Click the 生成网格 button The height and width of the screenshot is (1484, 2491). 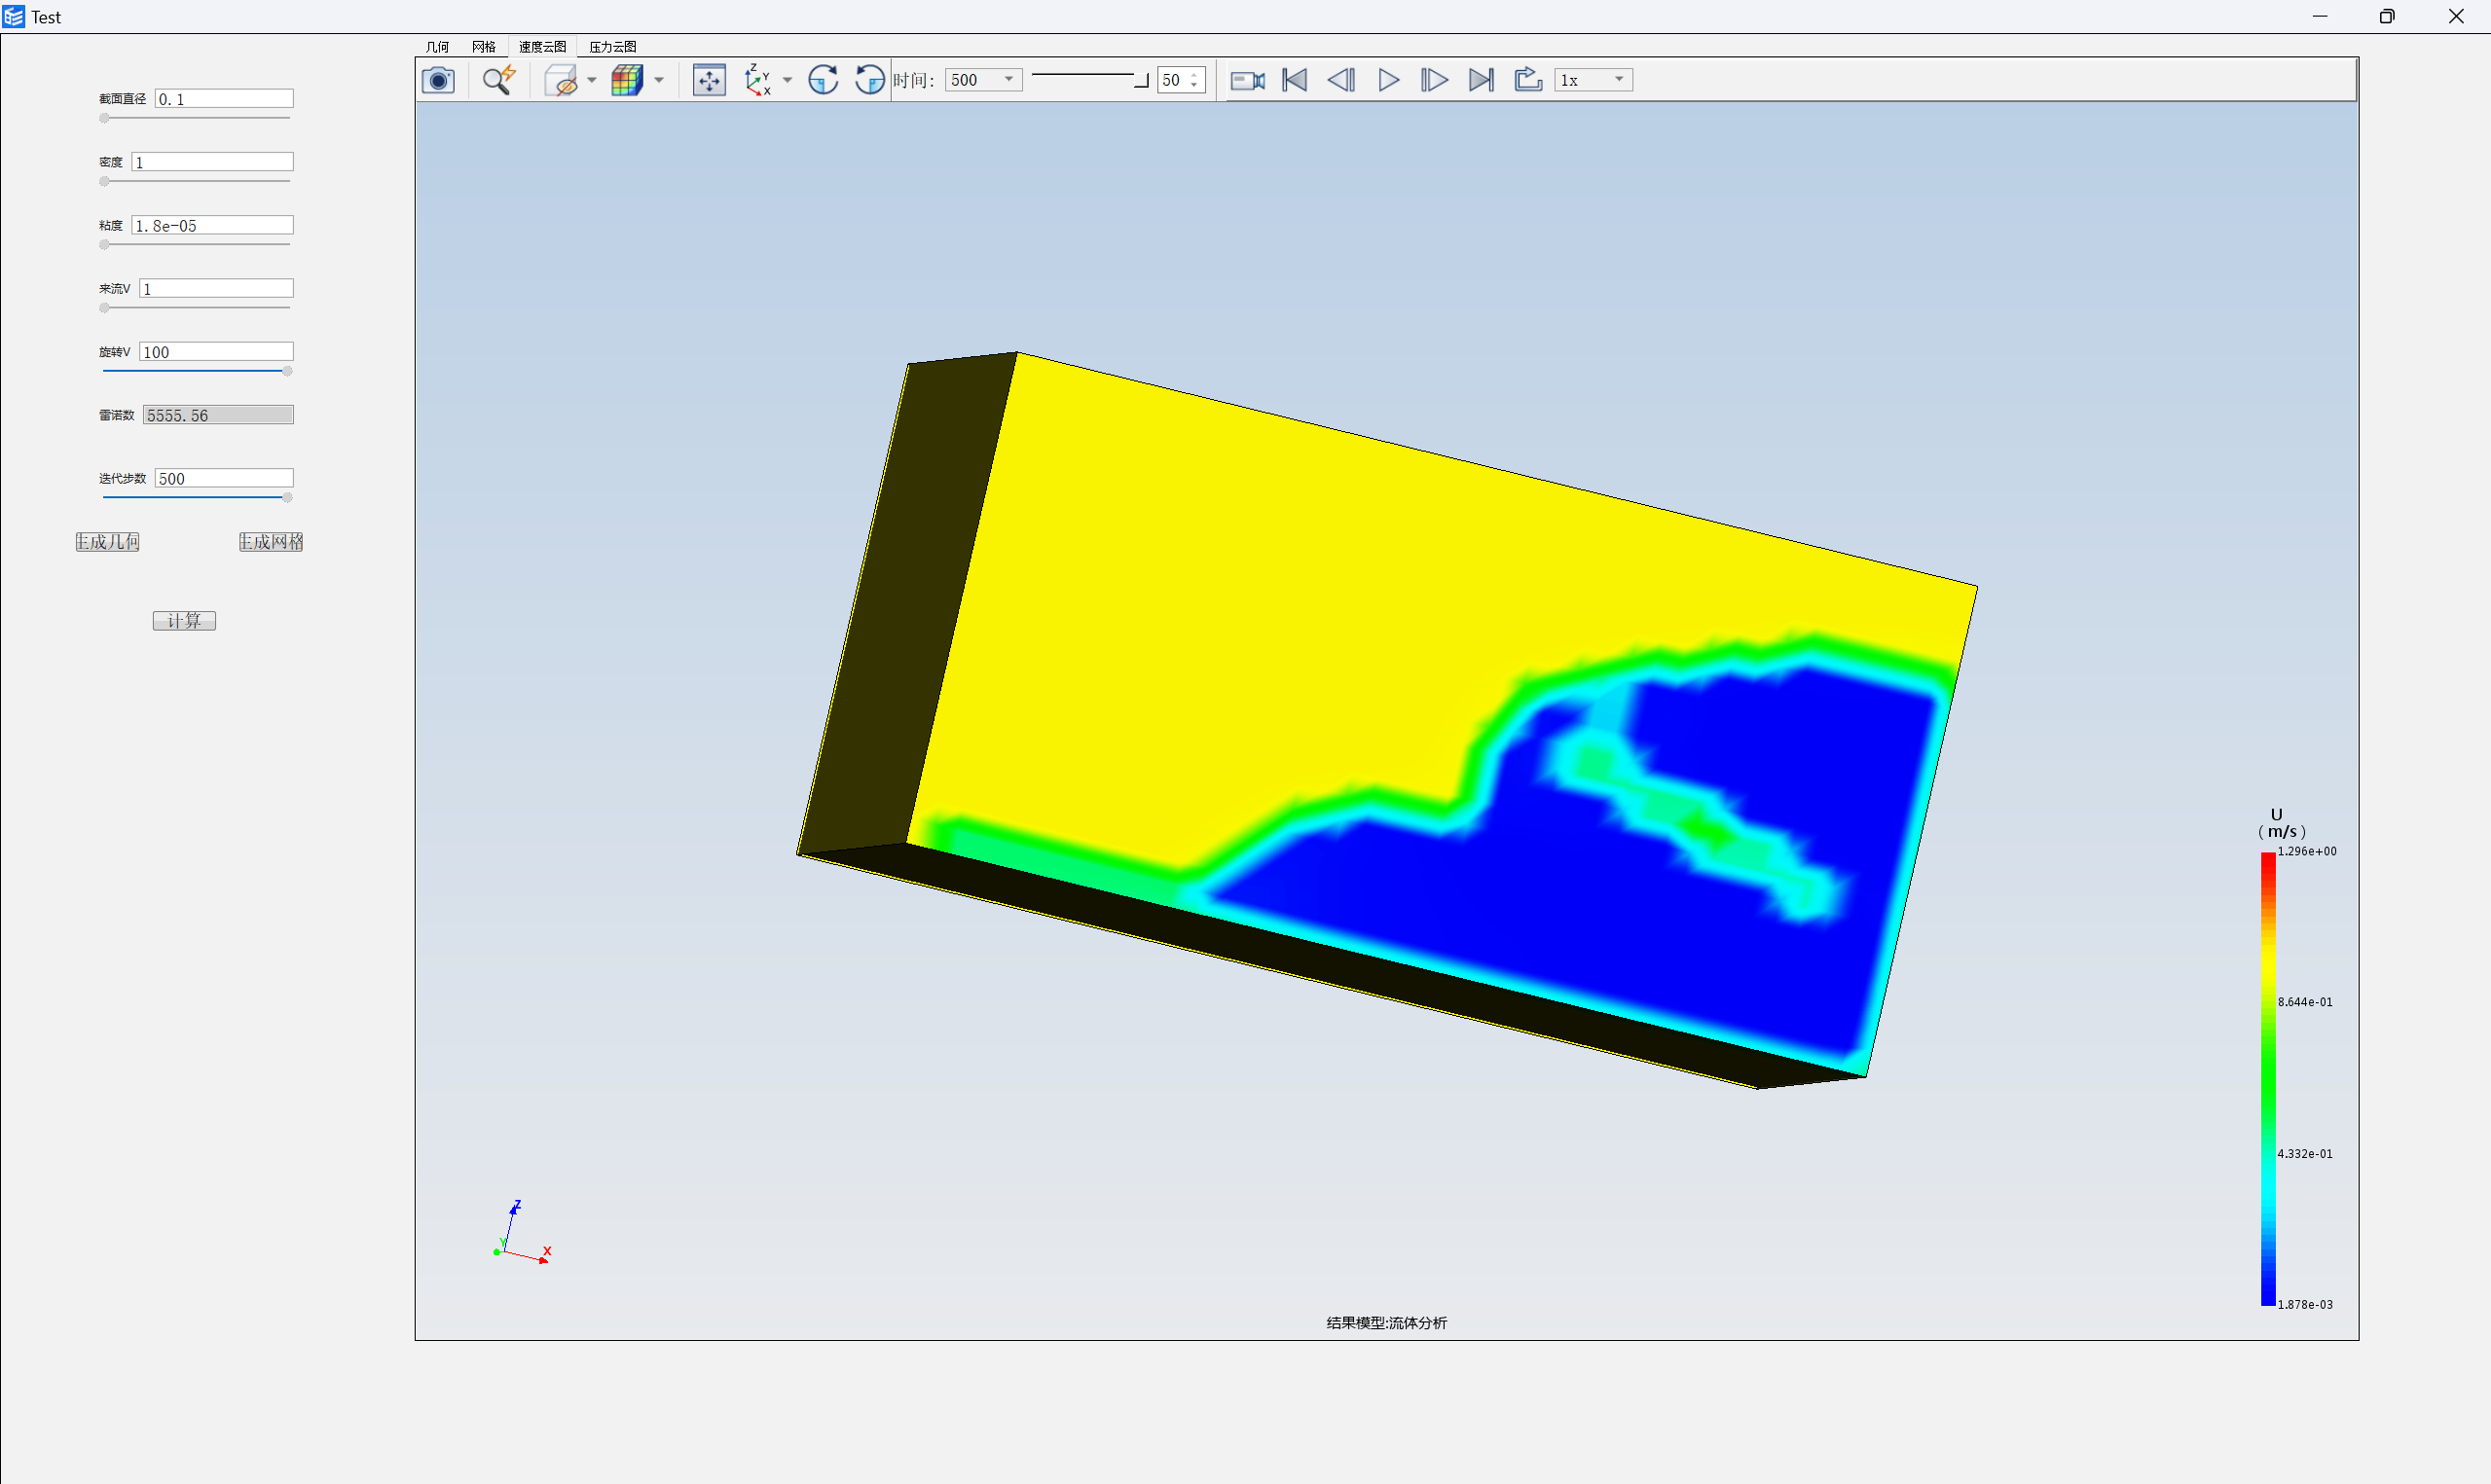(271, 542)
